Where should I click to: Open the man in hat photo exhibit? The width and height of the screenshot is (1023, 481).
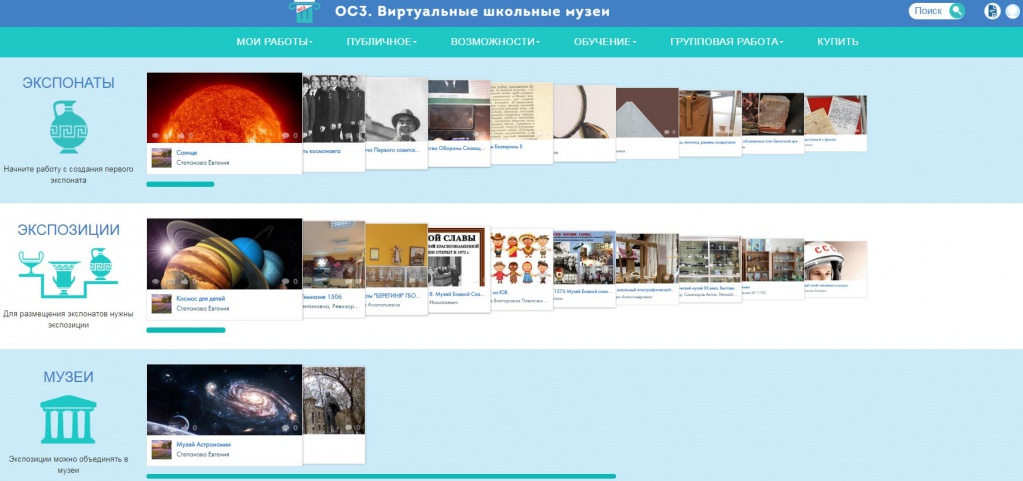[396, 109]
